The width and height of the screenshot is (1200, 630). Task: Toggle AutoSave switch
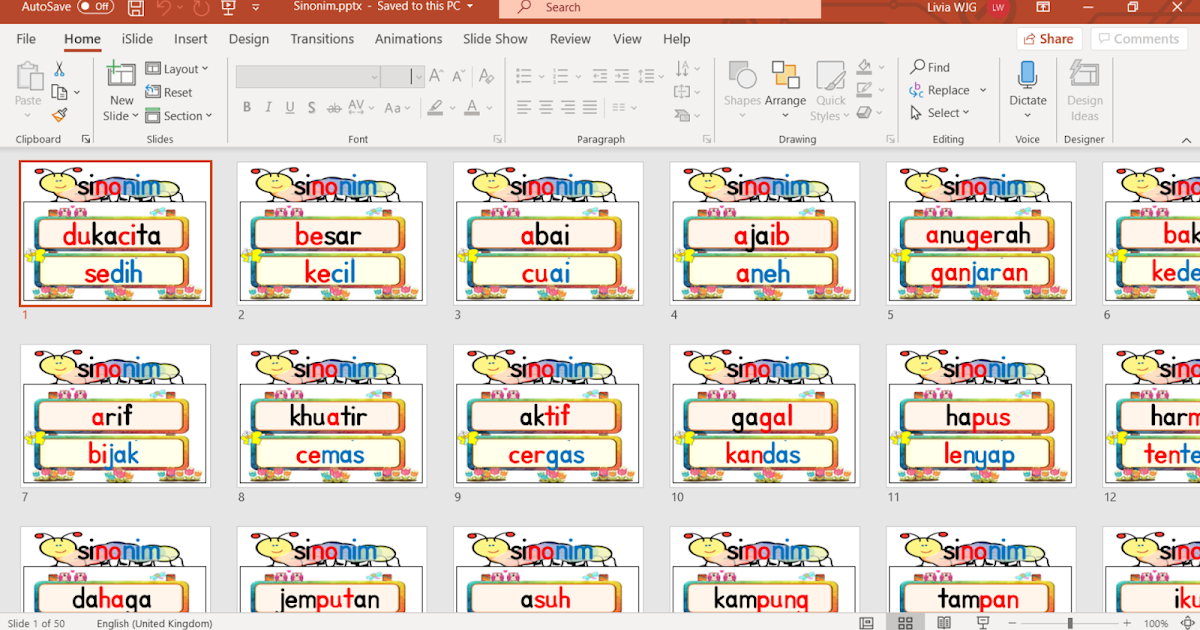pos(95,6)
